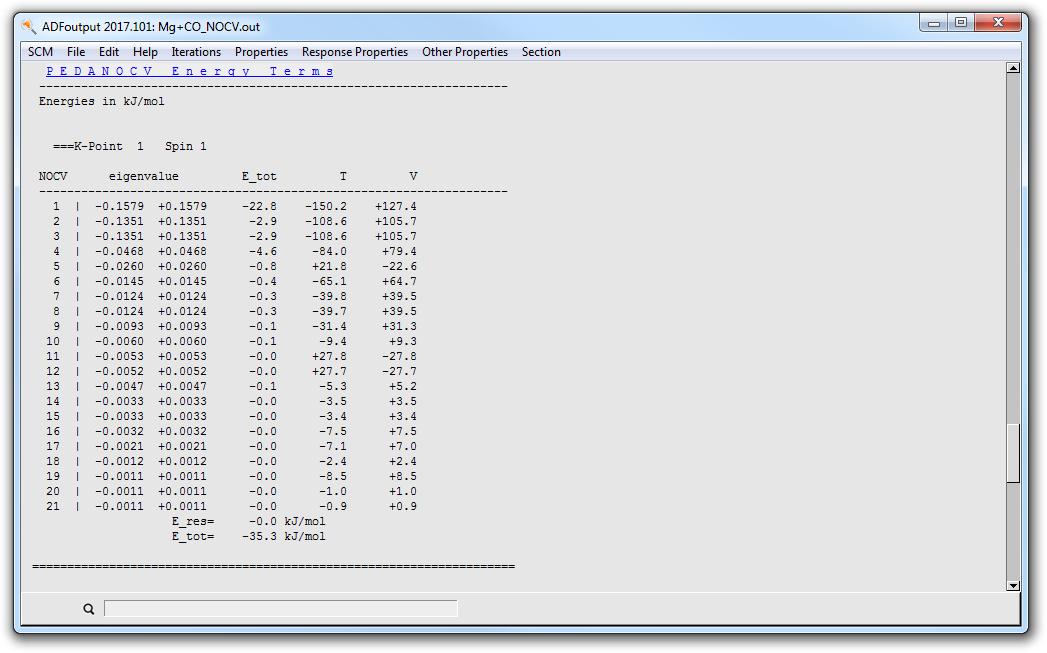The height and width of the screenshot is (653, 1047).
Task: Open the Iterations menu
Action: (x=196, y=52)
